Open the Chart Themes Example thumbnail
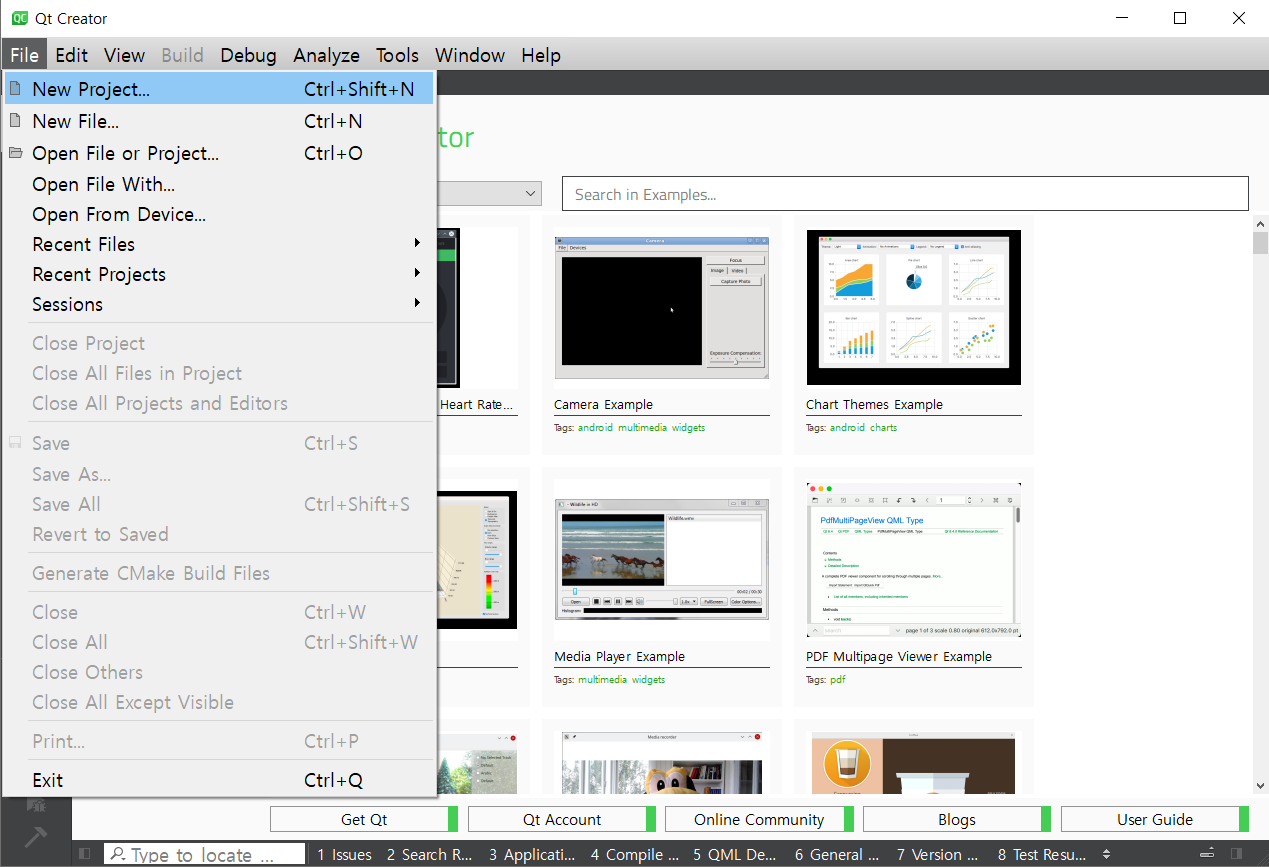Viewport: 1269px width, 867px height. pos(914,307)
